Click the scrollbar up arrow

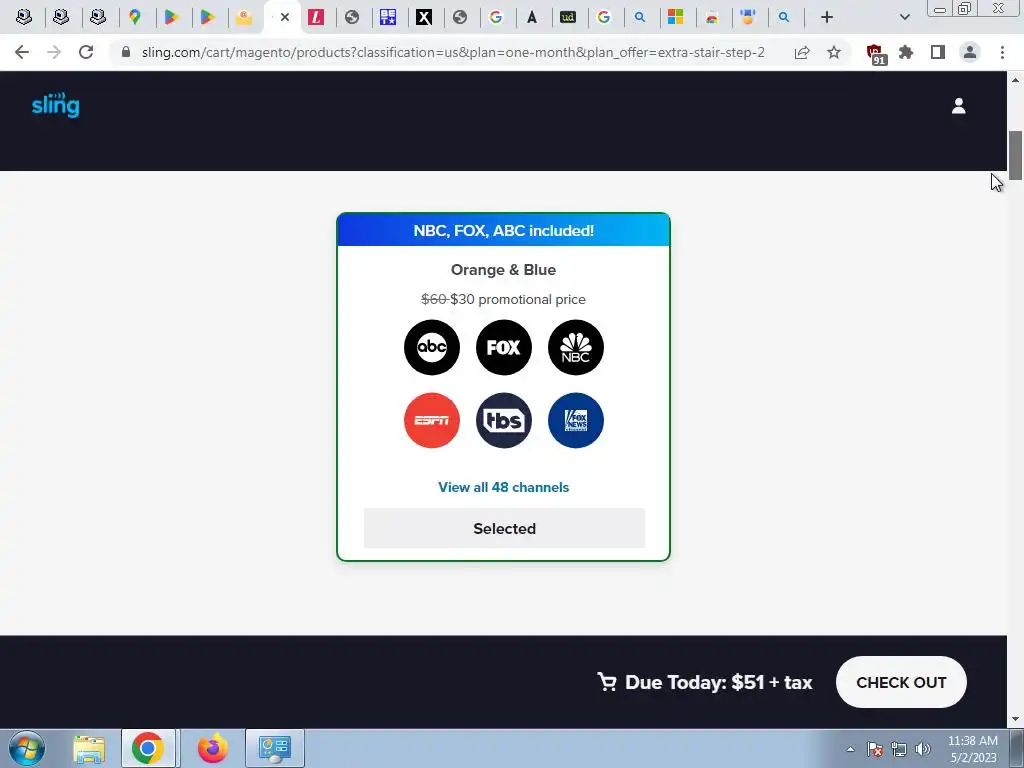click(x=1015, y=80)
